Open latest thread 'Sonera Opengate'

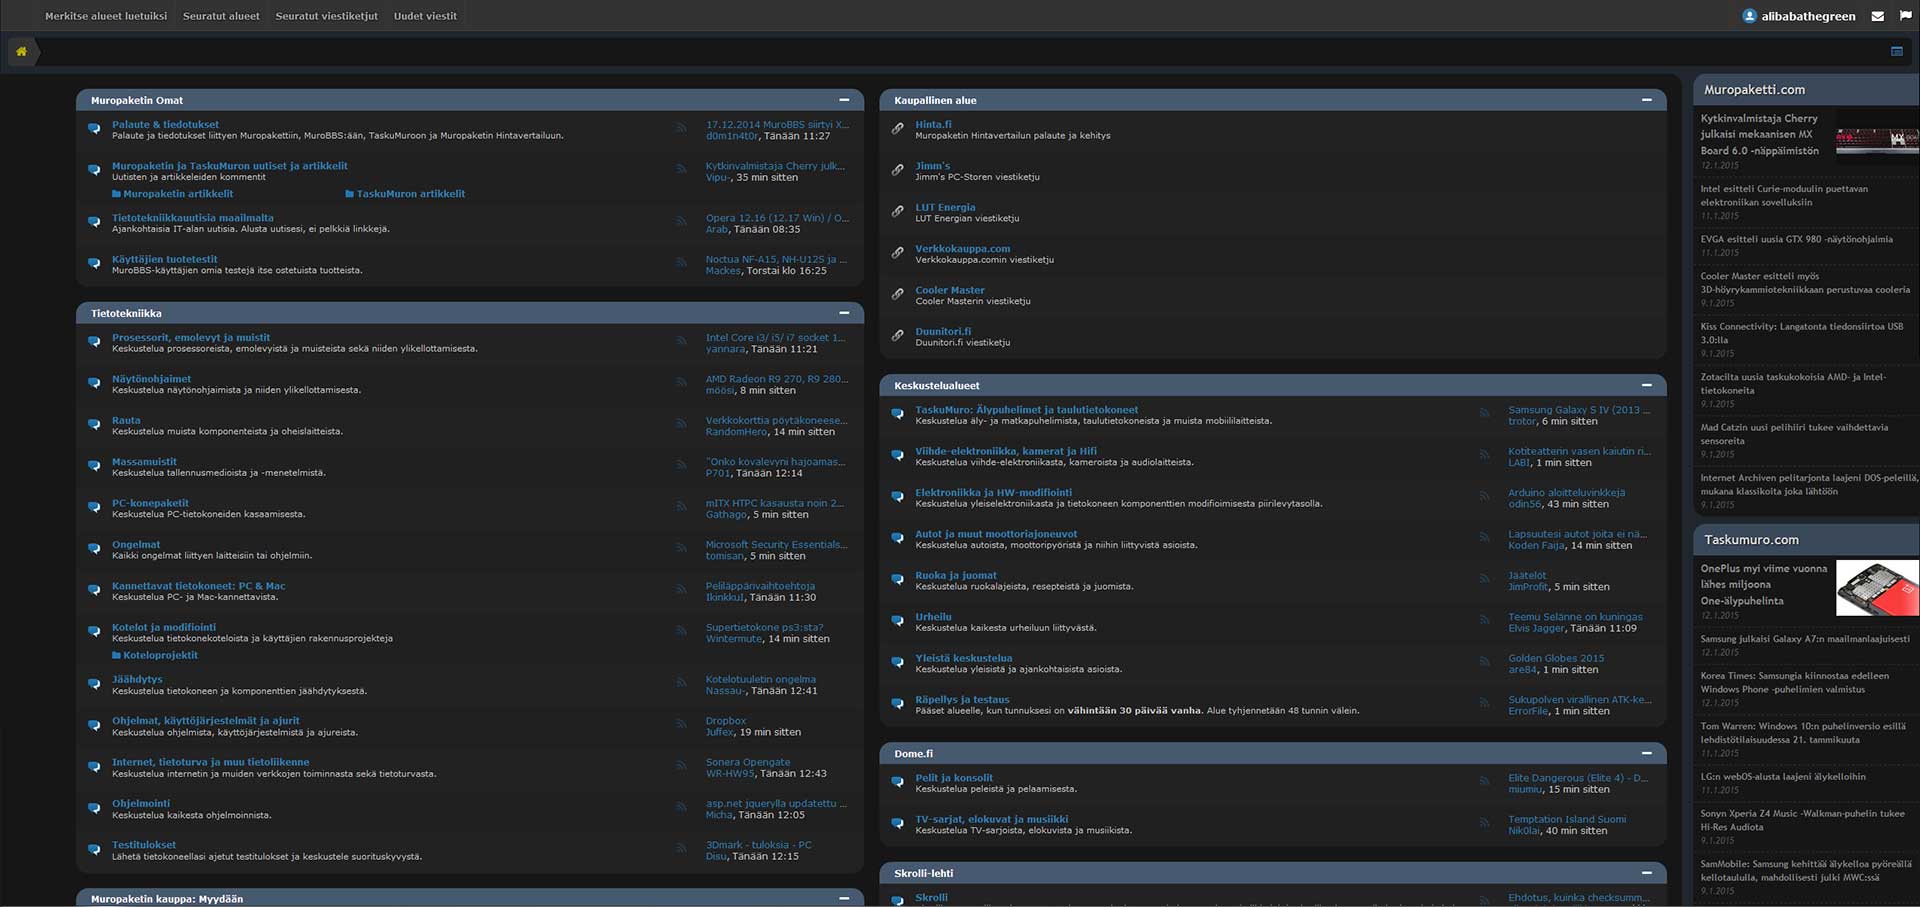(747, 762)
